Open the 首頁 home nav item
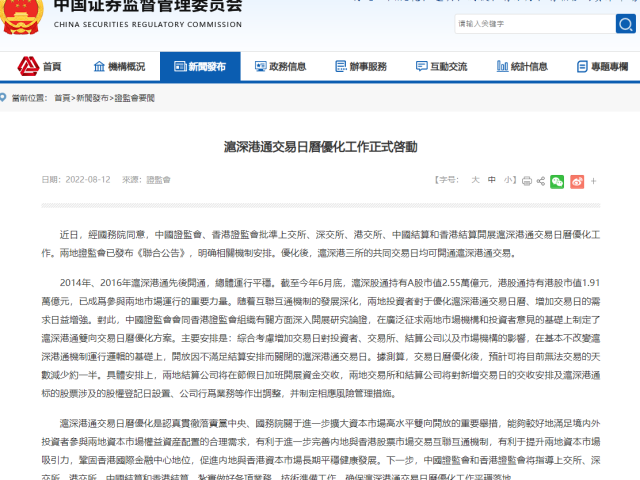 [x=40, y=67]
